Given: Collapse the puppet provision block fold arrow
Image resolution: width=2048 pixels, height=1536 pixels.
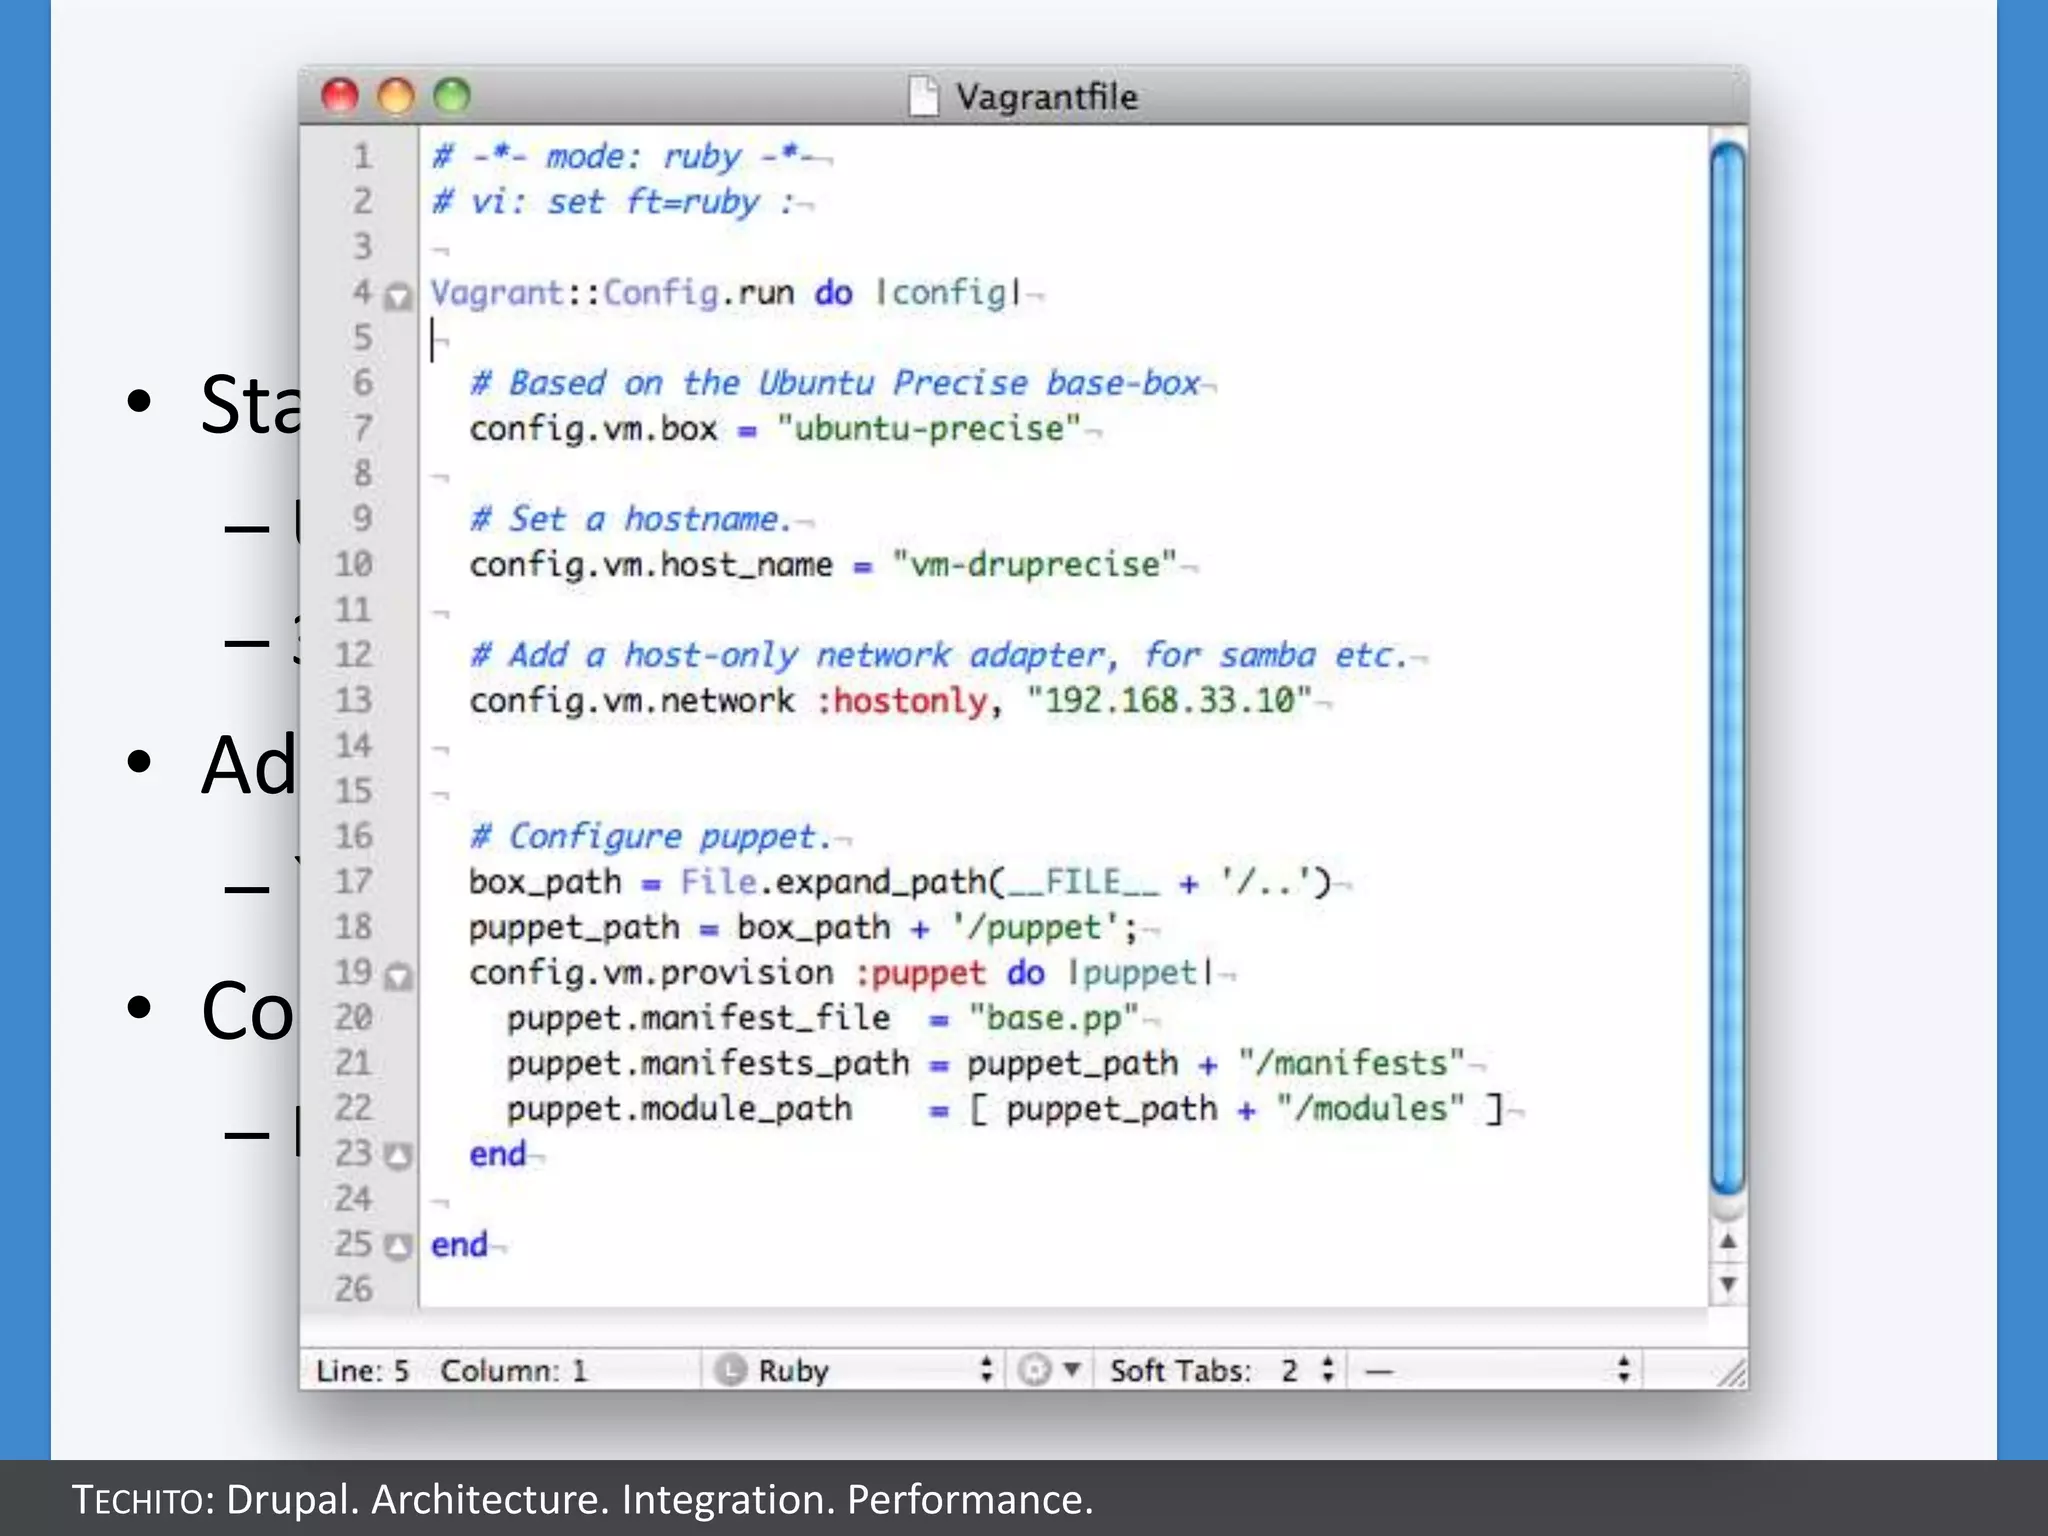Looking at the screenshot, I should pos(398,976).
